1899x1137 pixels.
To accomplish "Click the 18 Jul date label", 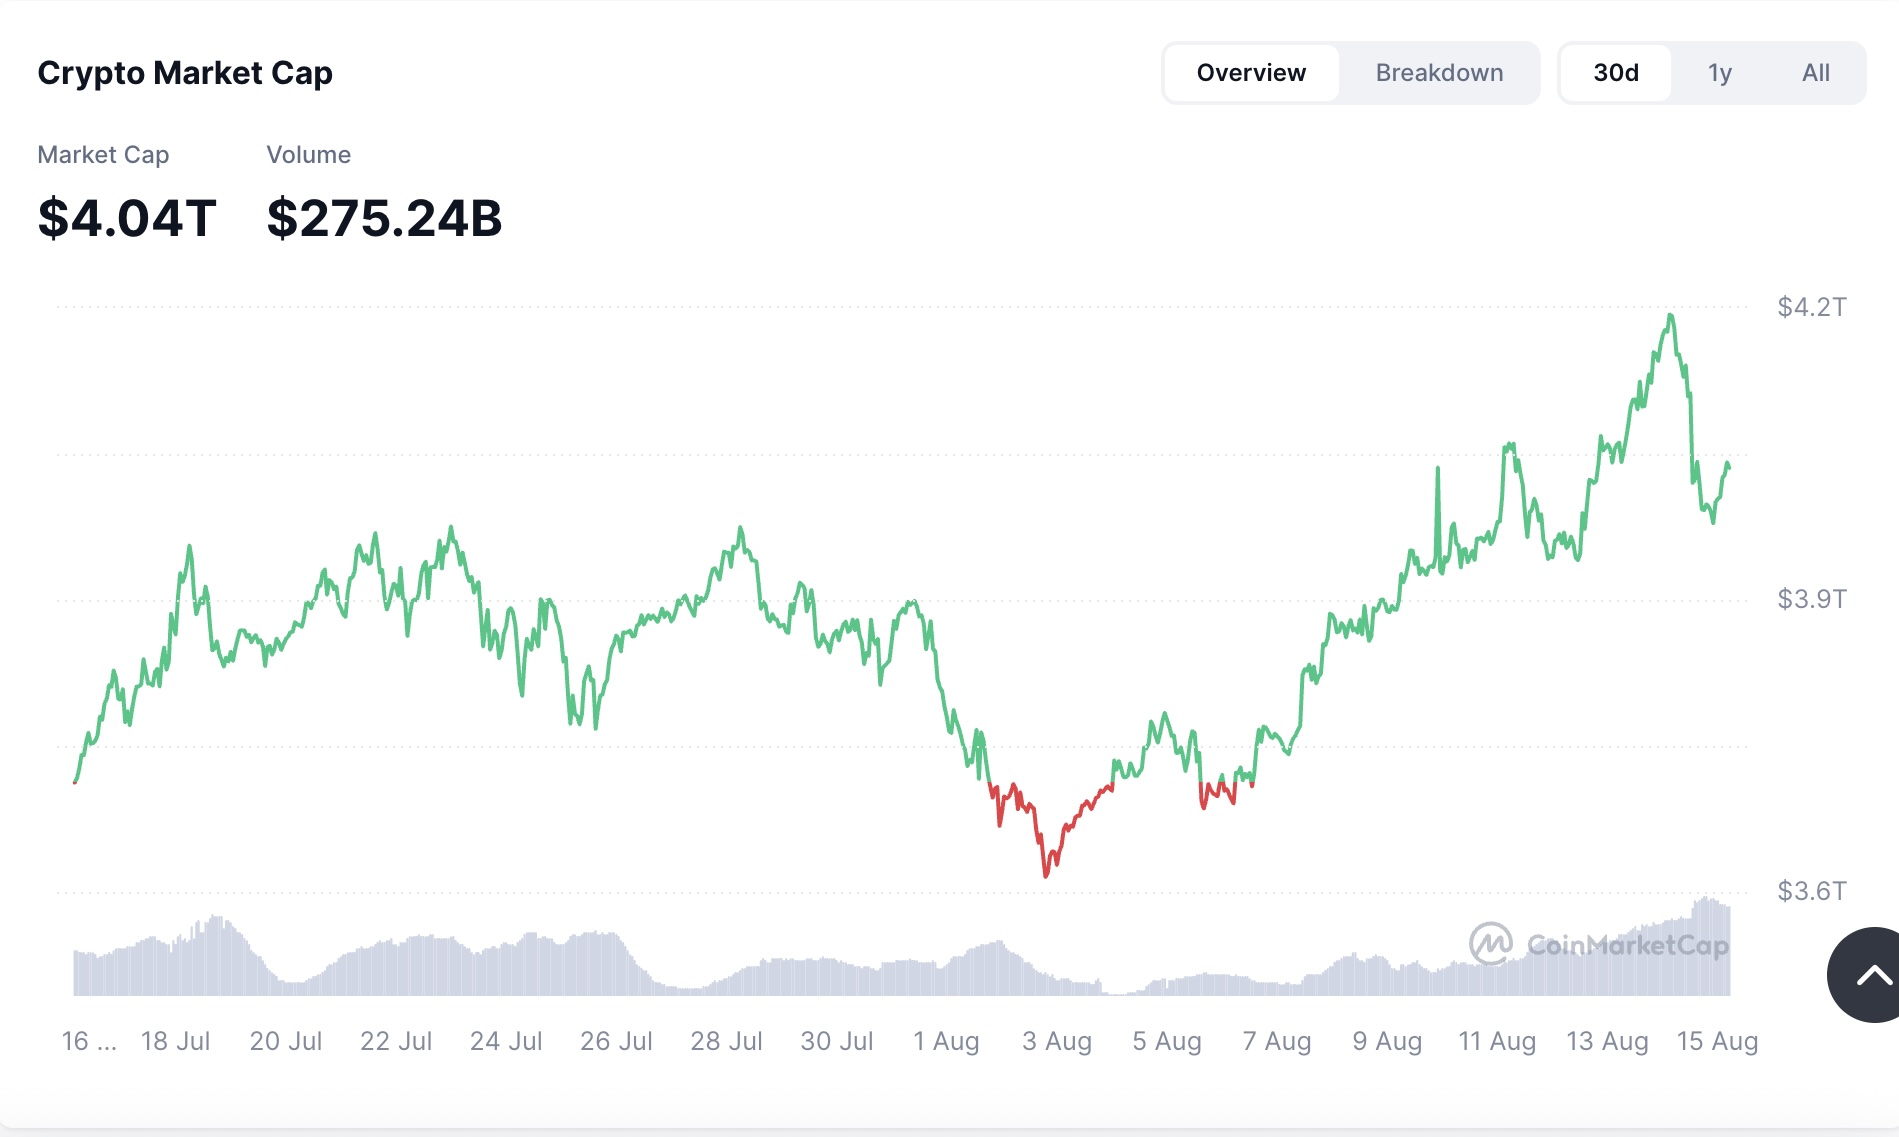I will pos(175,1041).
